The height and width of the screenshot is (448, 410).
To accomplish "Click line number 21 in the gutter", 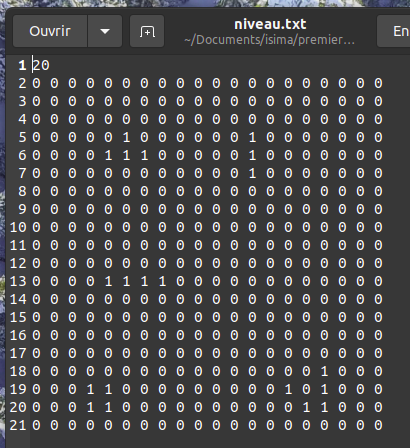I will 18,425.
